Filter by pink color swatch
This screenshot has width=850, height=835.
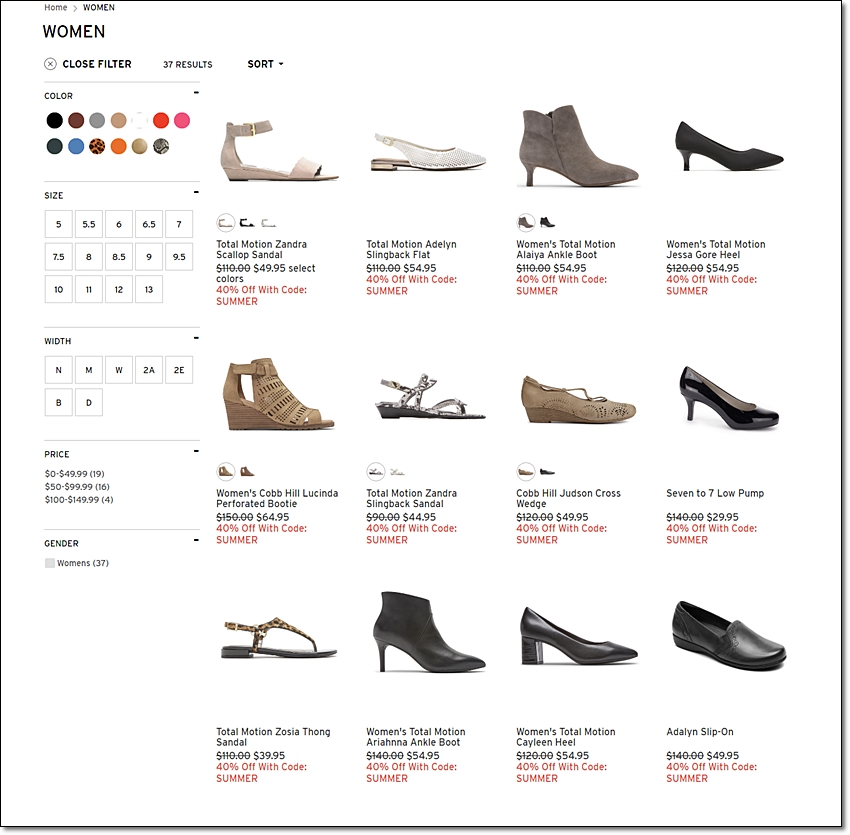(x=182, y=120)
